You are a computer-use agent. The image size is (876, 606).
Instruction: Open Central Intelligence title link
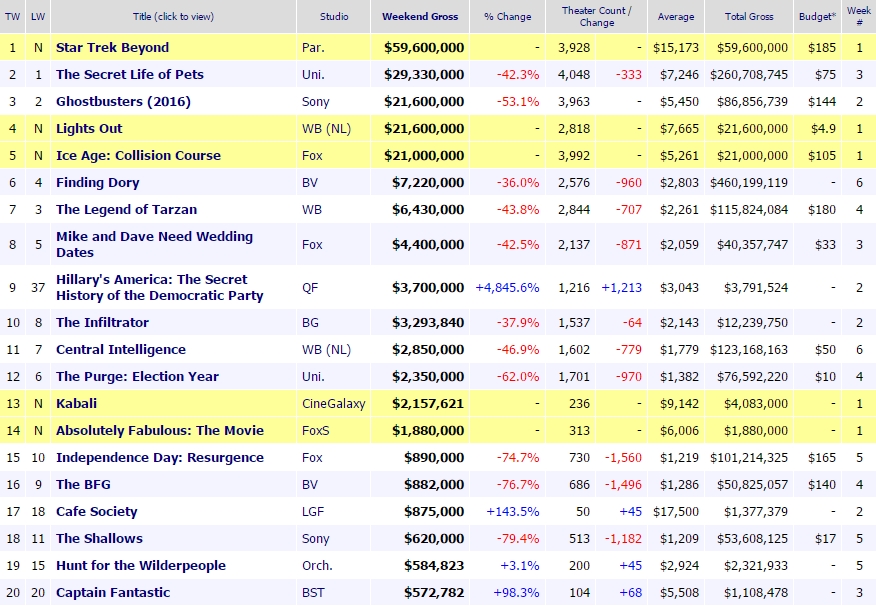pos(121,350)
